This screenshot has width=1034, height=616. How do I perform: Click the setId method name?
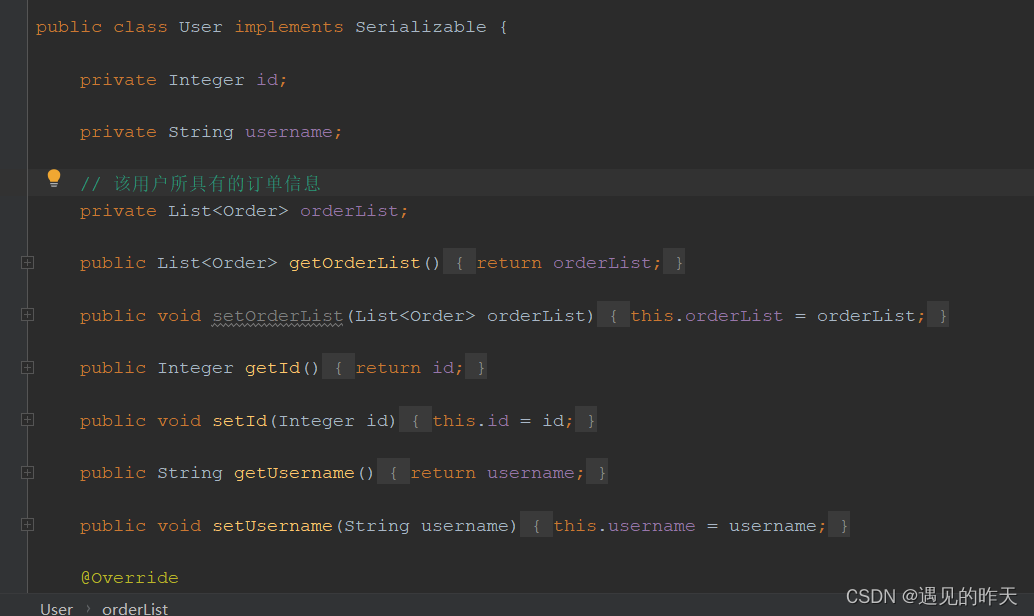[x=239, y=421]
